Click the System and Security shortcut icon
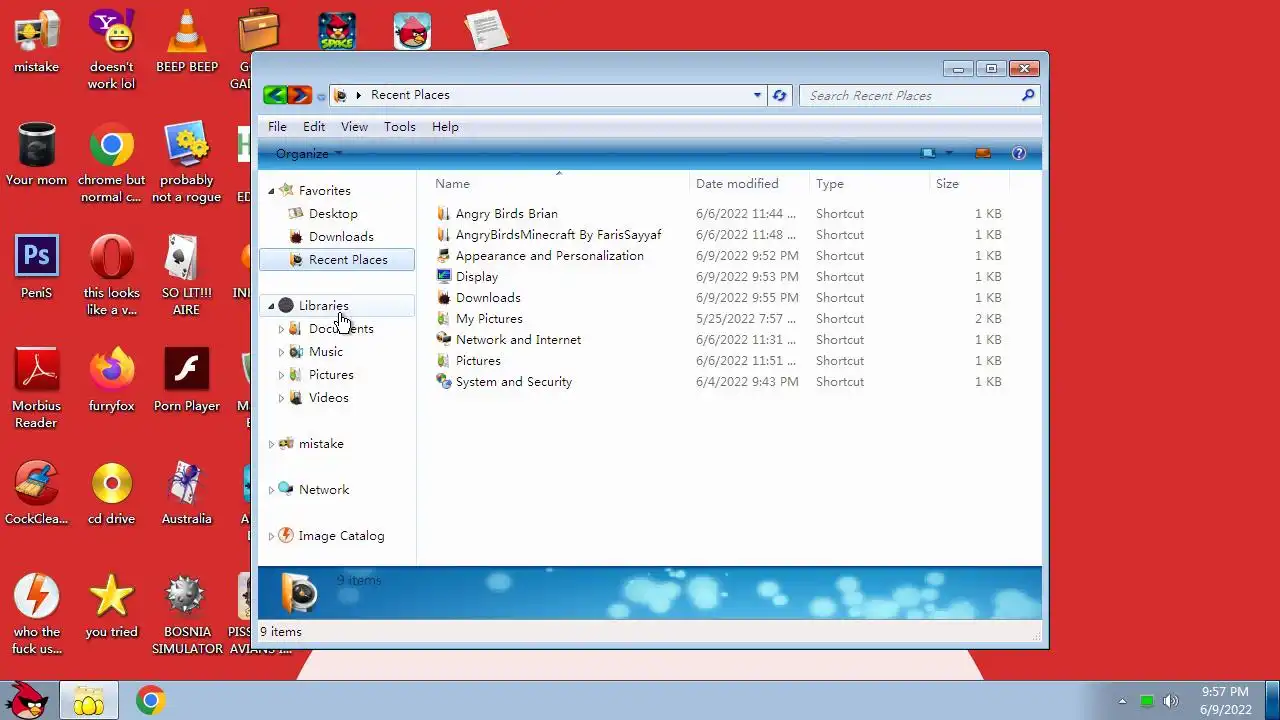The height and width of the screenshot is (720, 1280). [444, 381]
